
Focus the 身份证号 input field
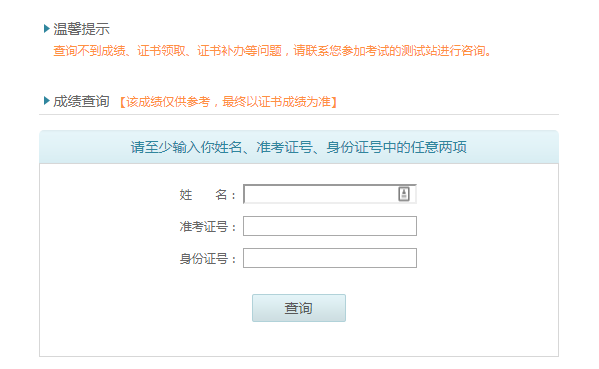(330, 258)
